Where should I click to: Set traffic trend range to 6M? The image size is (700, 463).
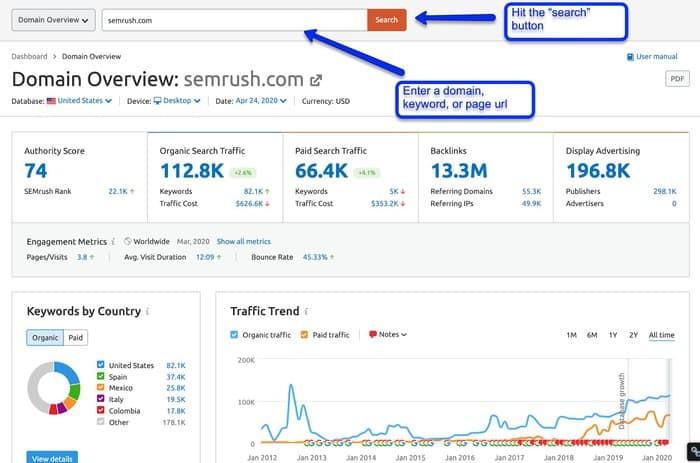(592, 335)
